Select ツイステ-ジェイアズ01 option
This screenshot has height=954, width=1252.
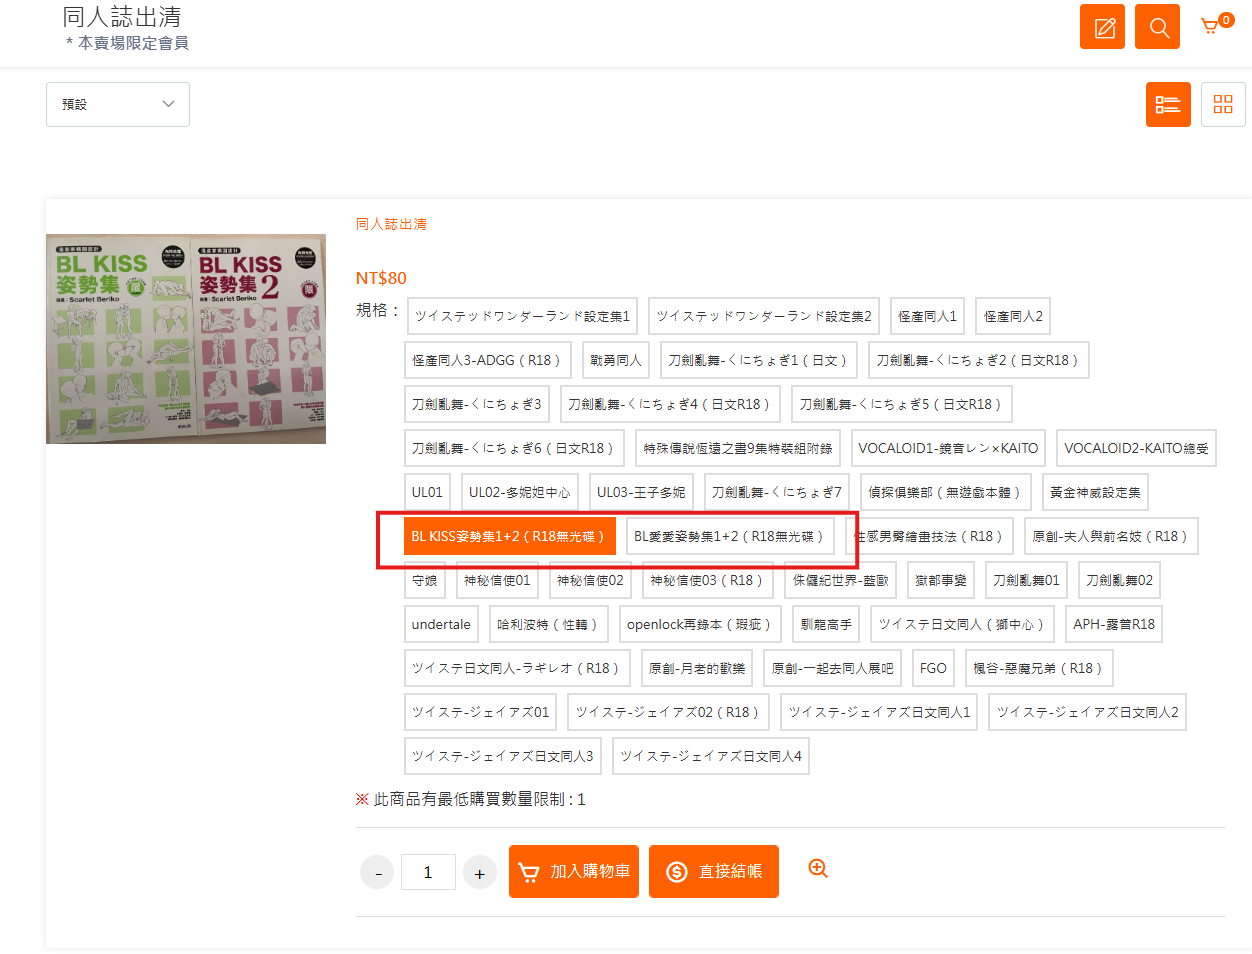click(x=481, y=712)
